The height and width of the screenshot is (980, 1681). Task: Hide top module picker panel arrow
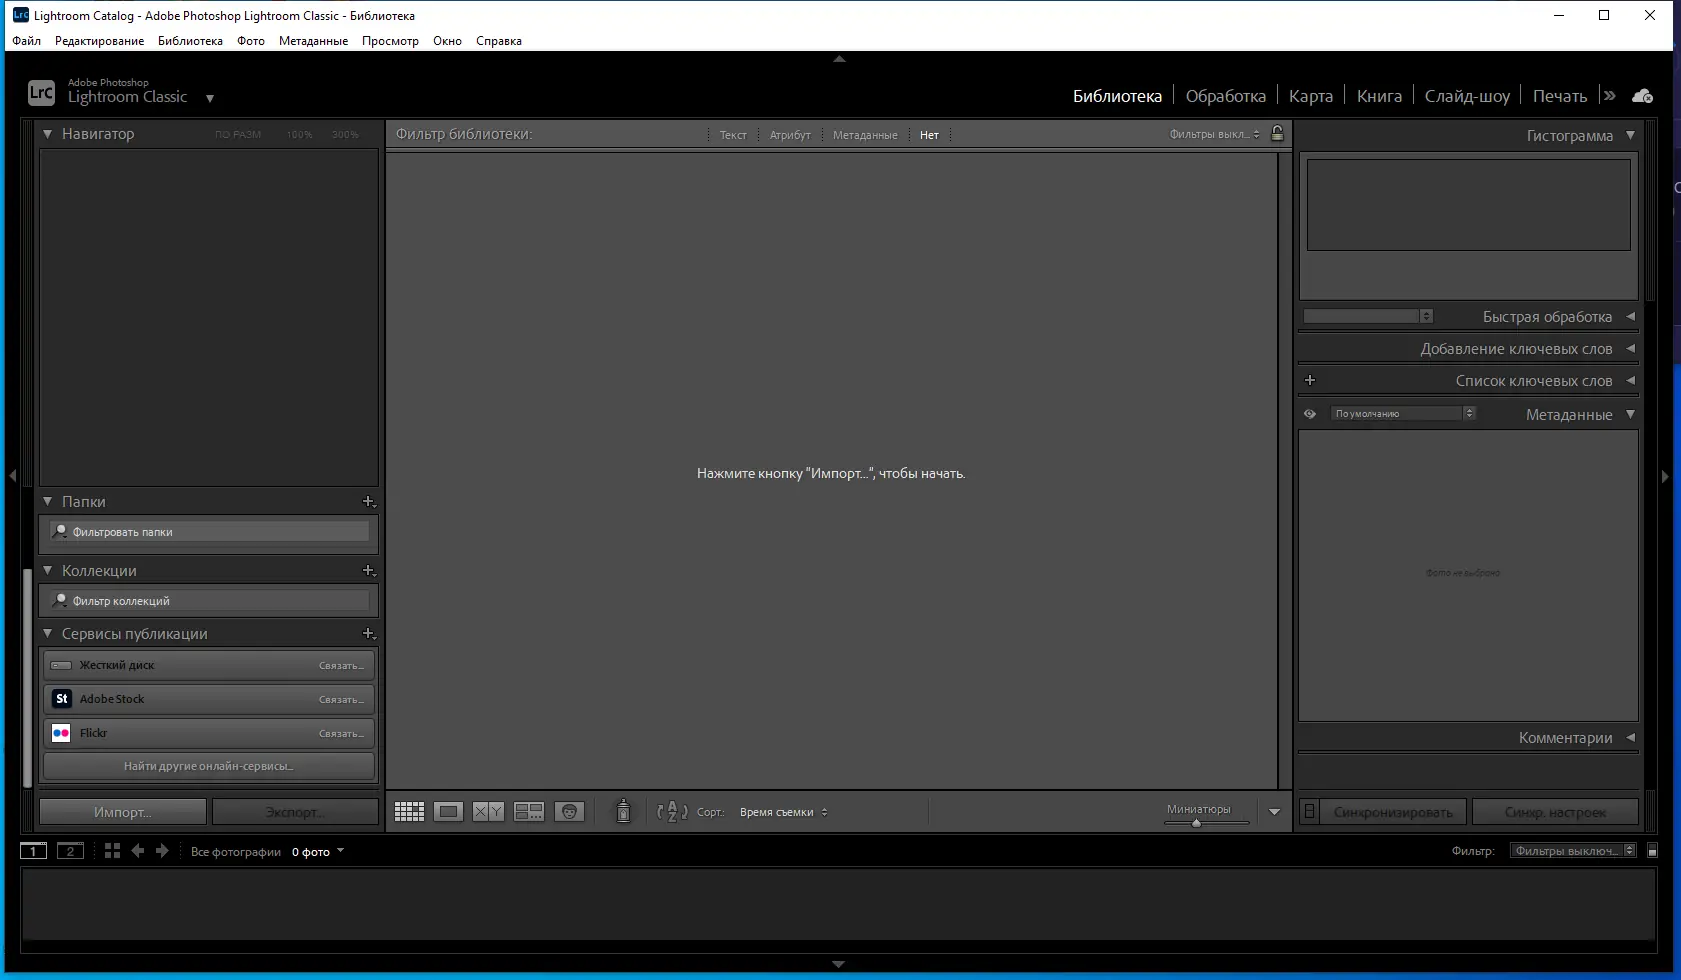(839, 59)
